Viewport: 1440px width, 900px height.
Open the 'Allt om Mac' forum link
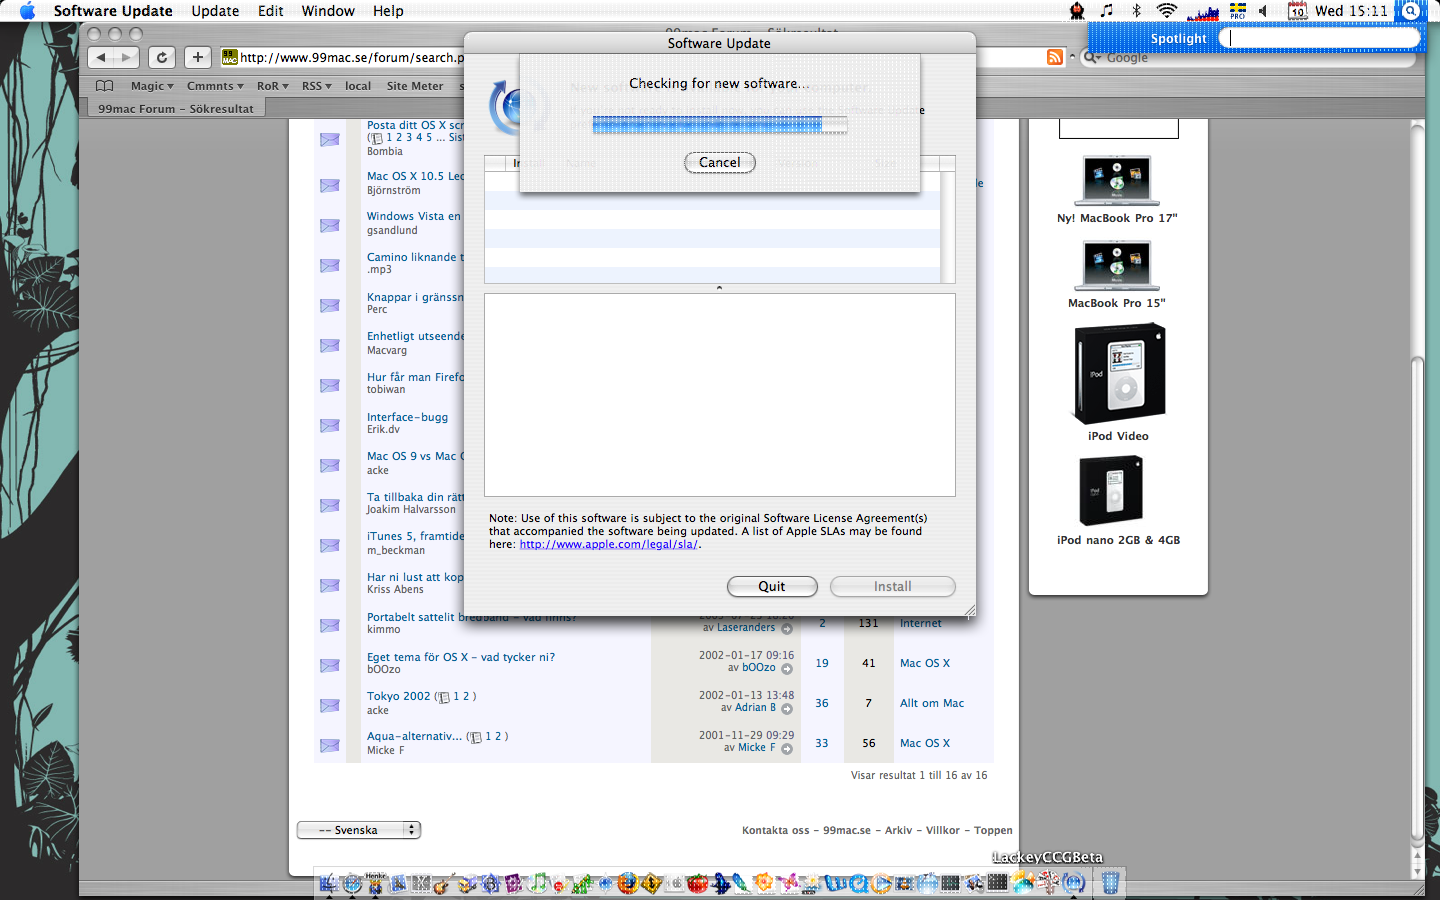click(932, 703)
